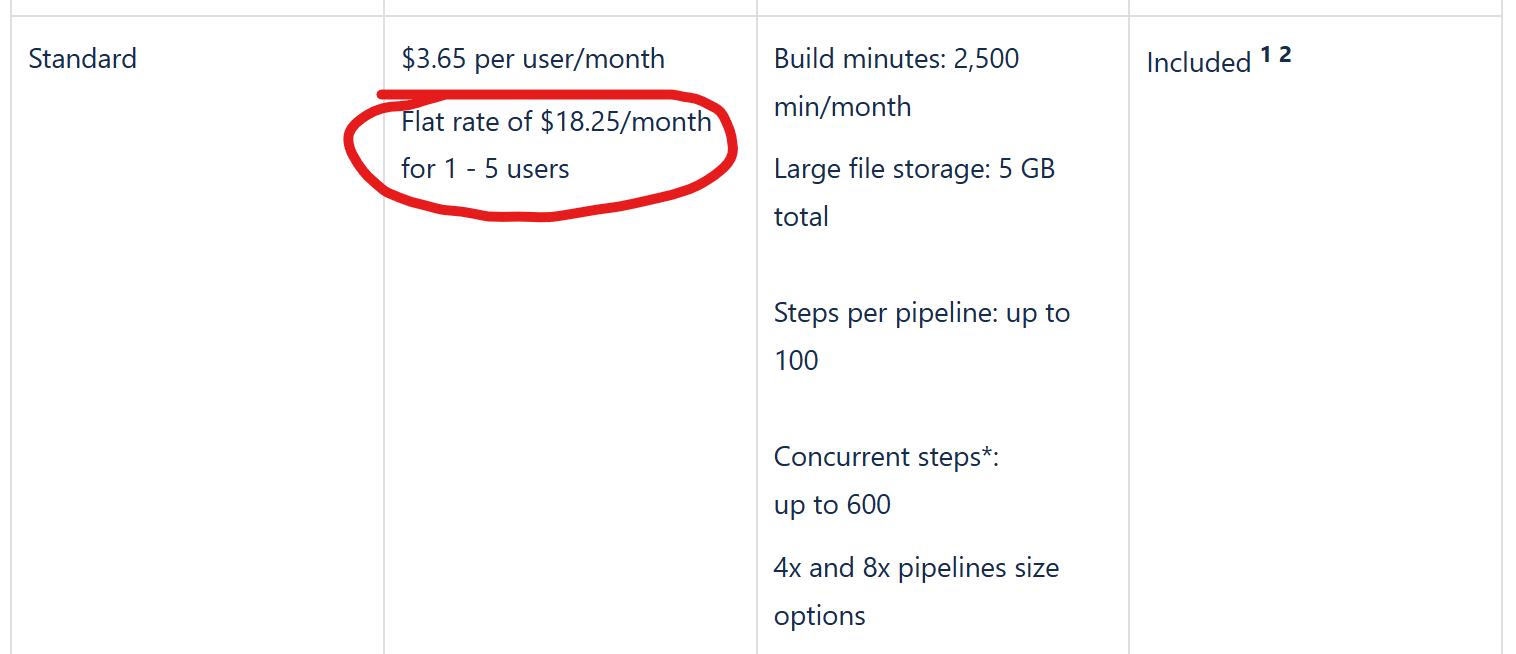The width and height of the screenshot is (1516, 654).
Task: Click the Build minutes: 2,500 text
Action: (896, 59)
